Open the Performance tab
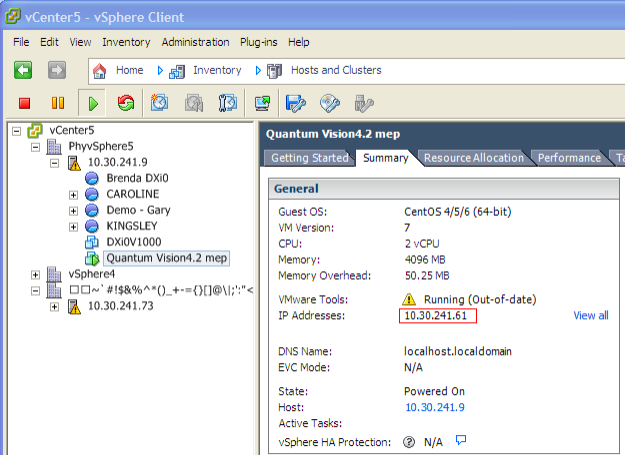Image resolution: width=625 pixels, height=455 pixels. [x=569, y=158]
